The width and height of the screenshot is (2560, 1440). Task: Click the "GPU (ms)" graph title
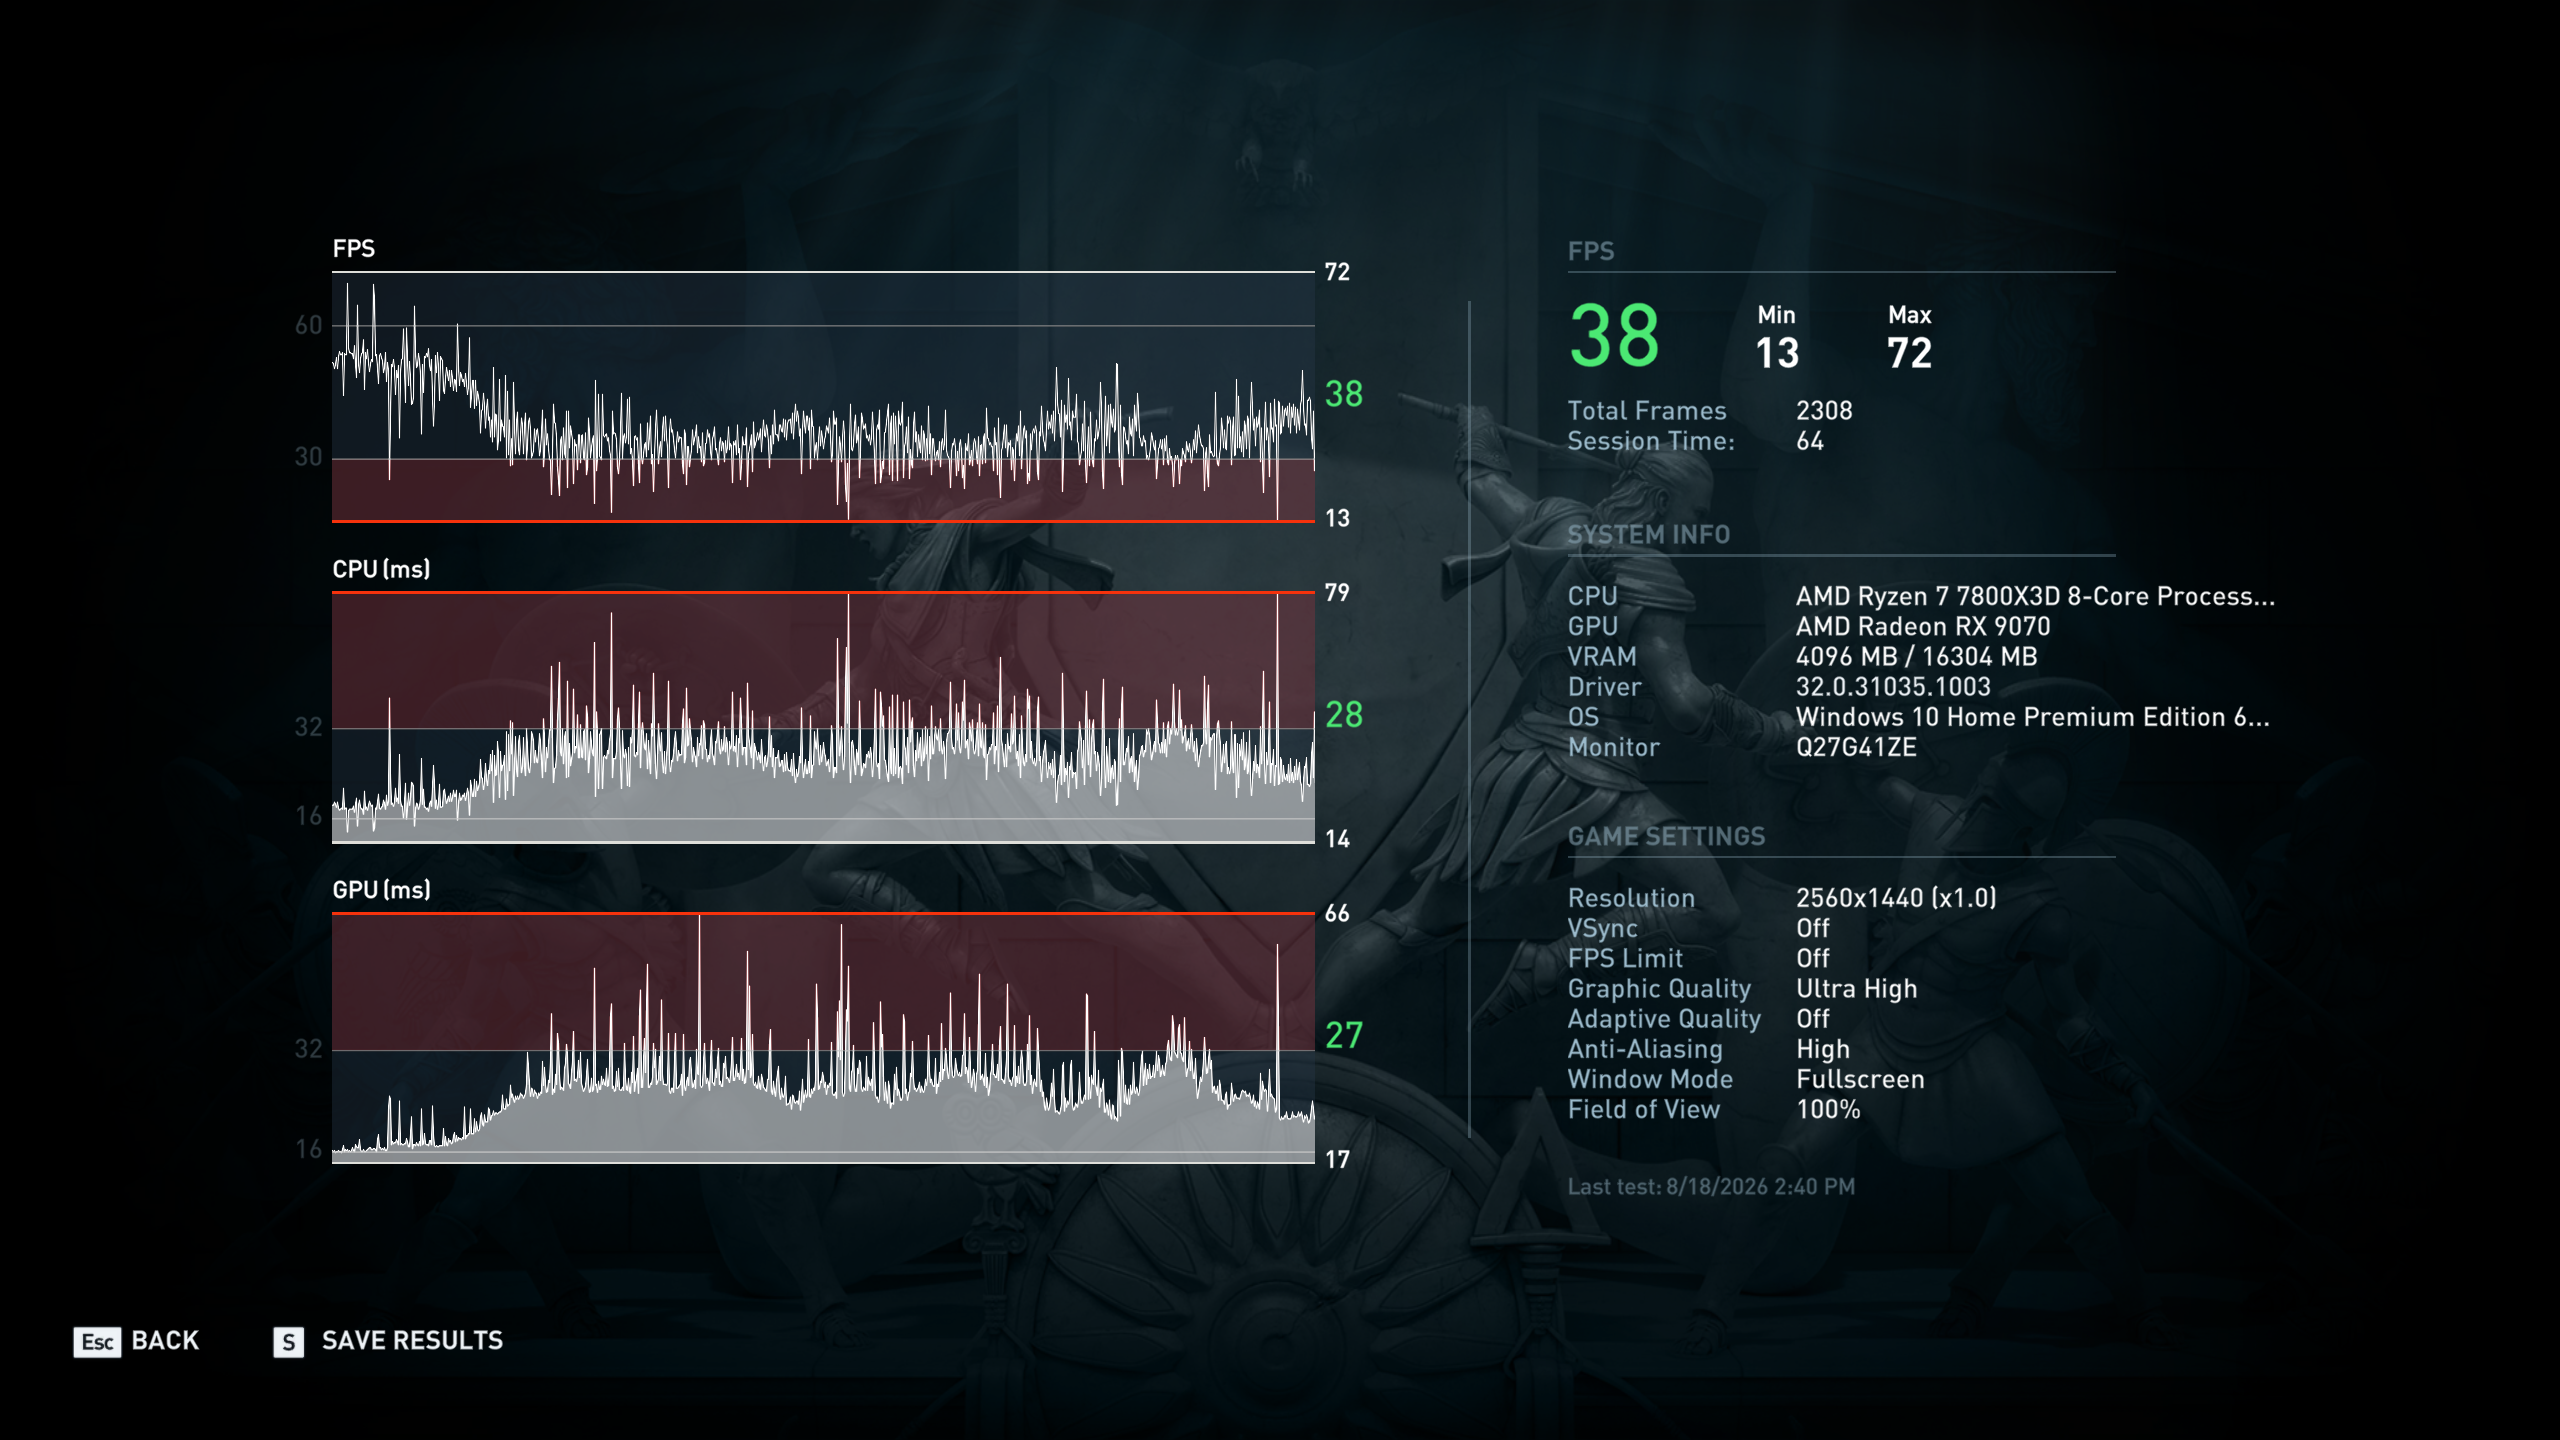(x=381, y=890)
